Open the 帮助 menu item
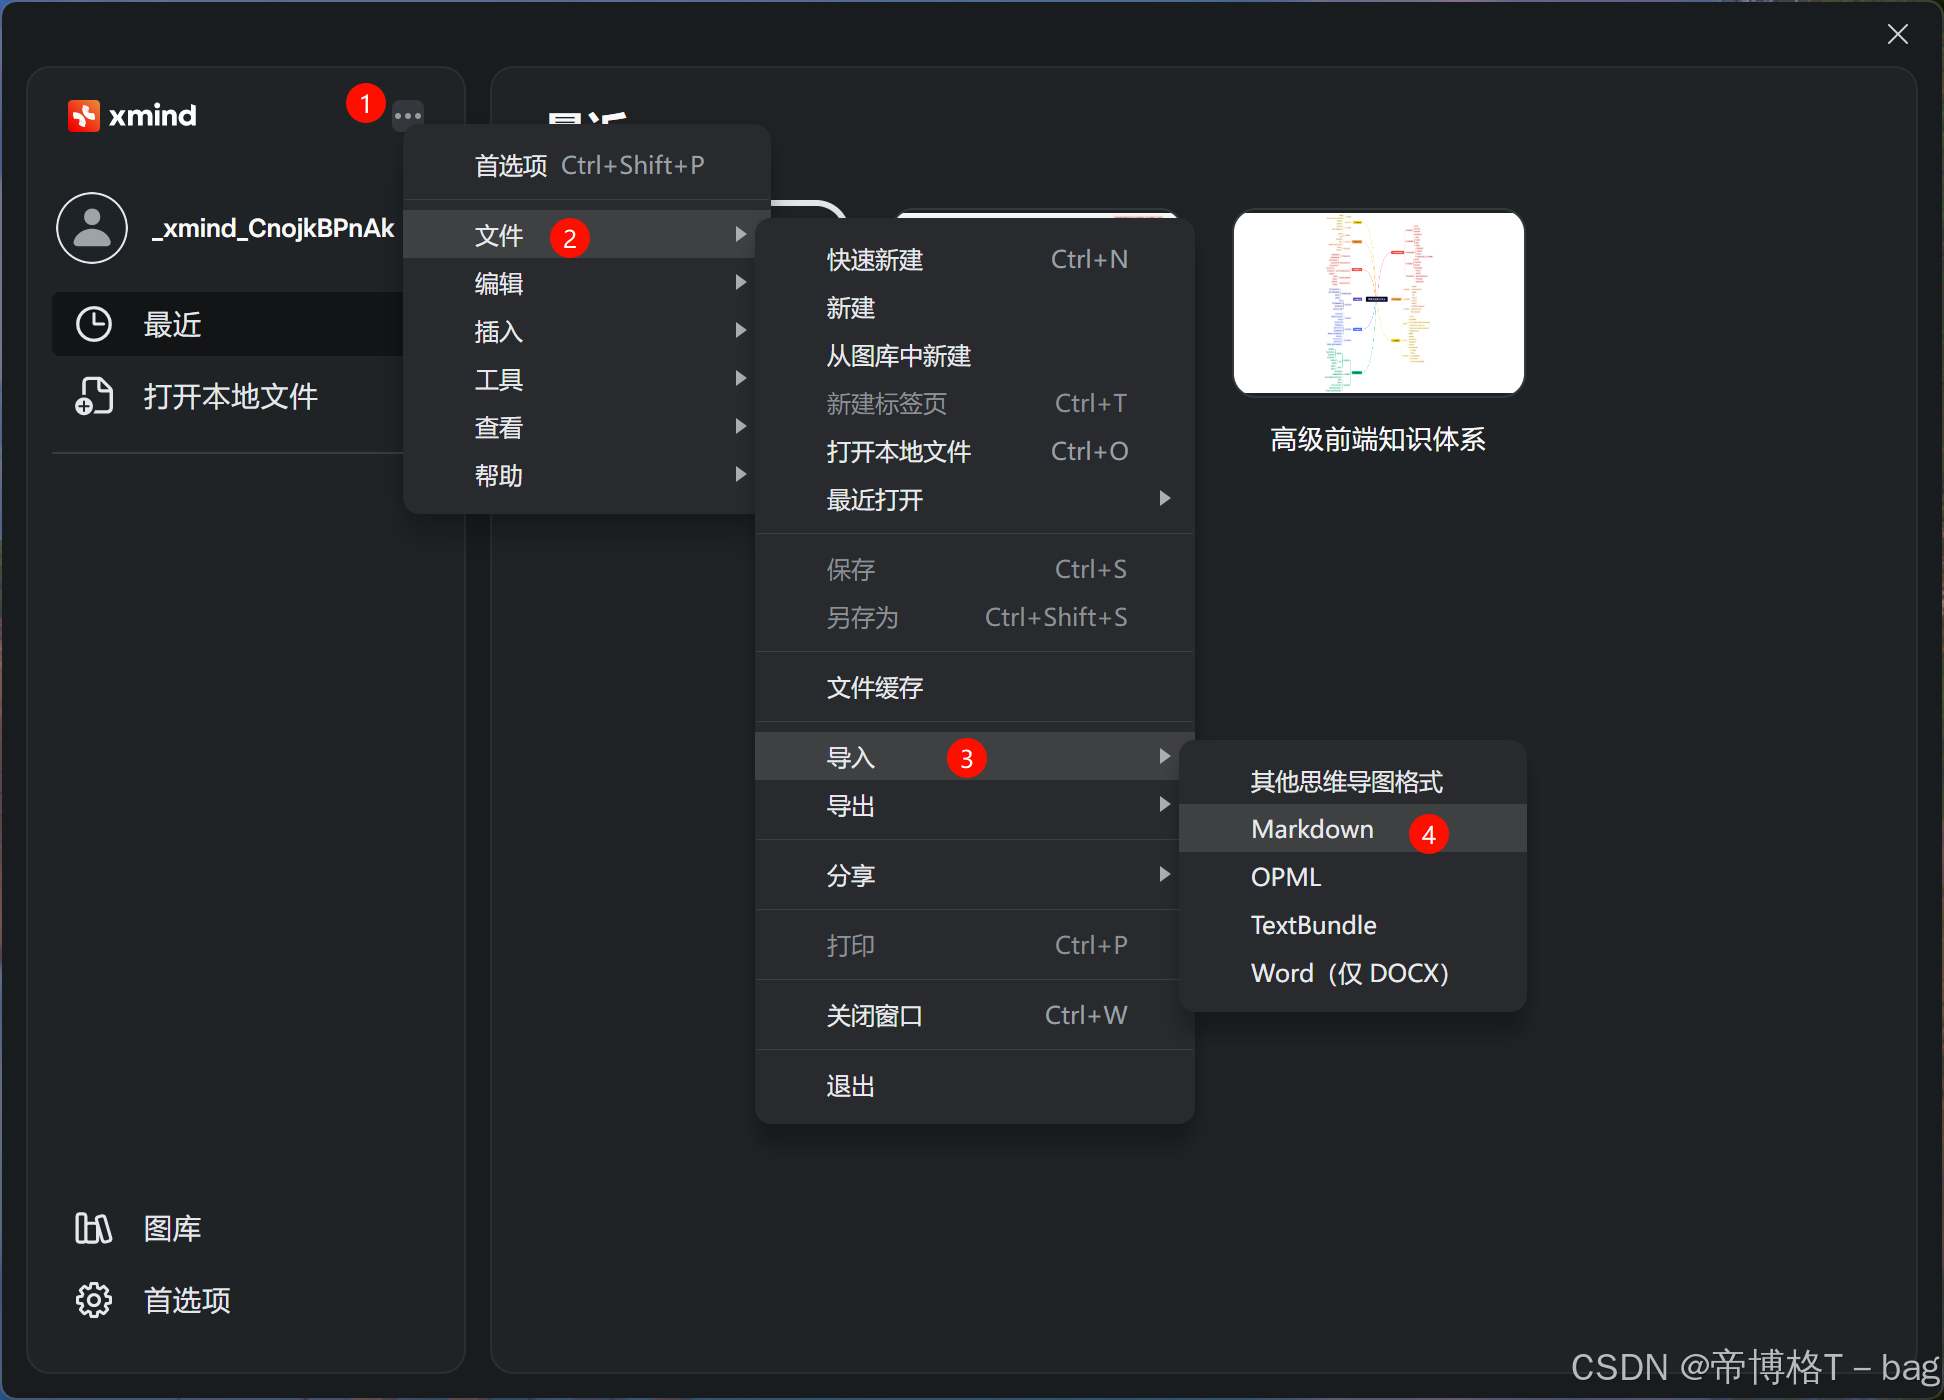1944x1400 pixels. [498, 475]
